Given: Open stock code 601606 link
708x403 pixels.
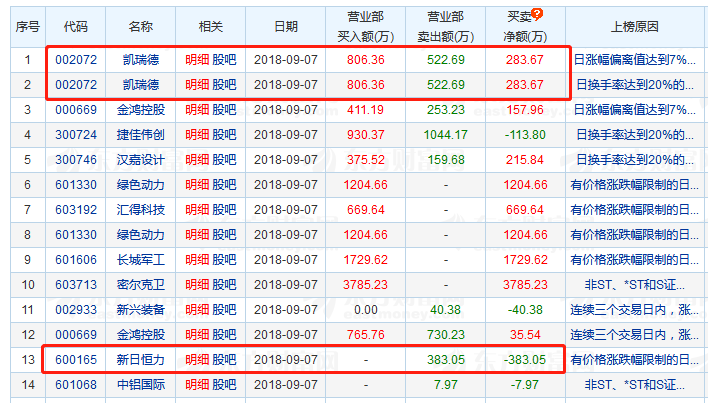Looking at the screenshot, I should click(75, 258).
